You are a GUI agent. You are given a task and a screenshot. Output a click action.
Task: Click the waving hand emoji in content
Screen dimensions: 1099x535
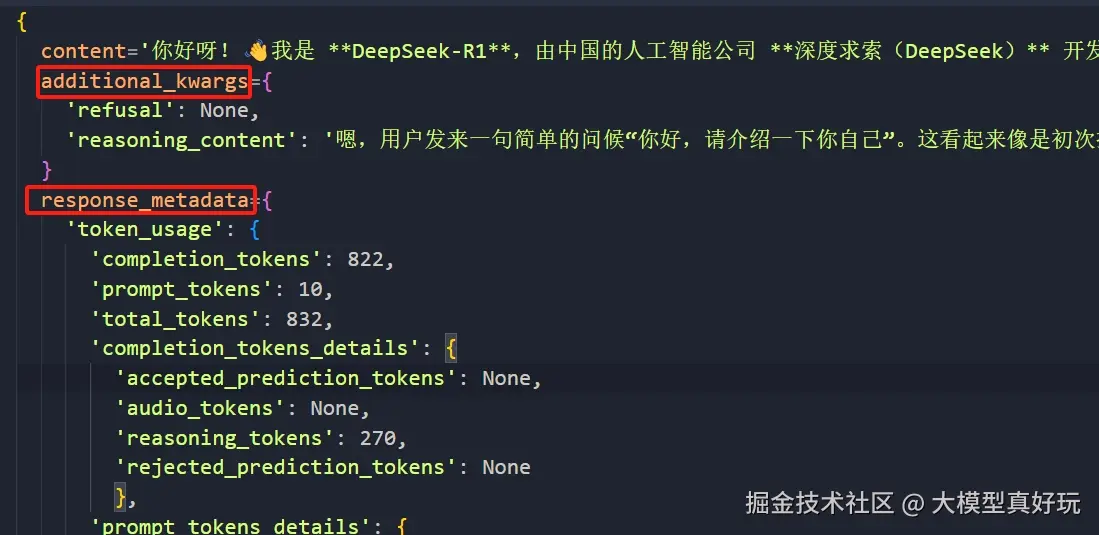click(257, 51)
